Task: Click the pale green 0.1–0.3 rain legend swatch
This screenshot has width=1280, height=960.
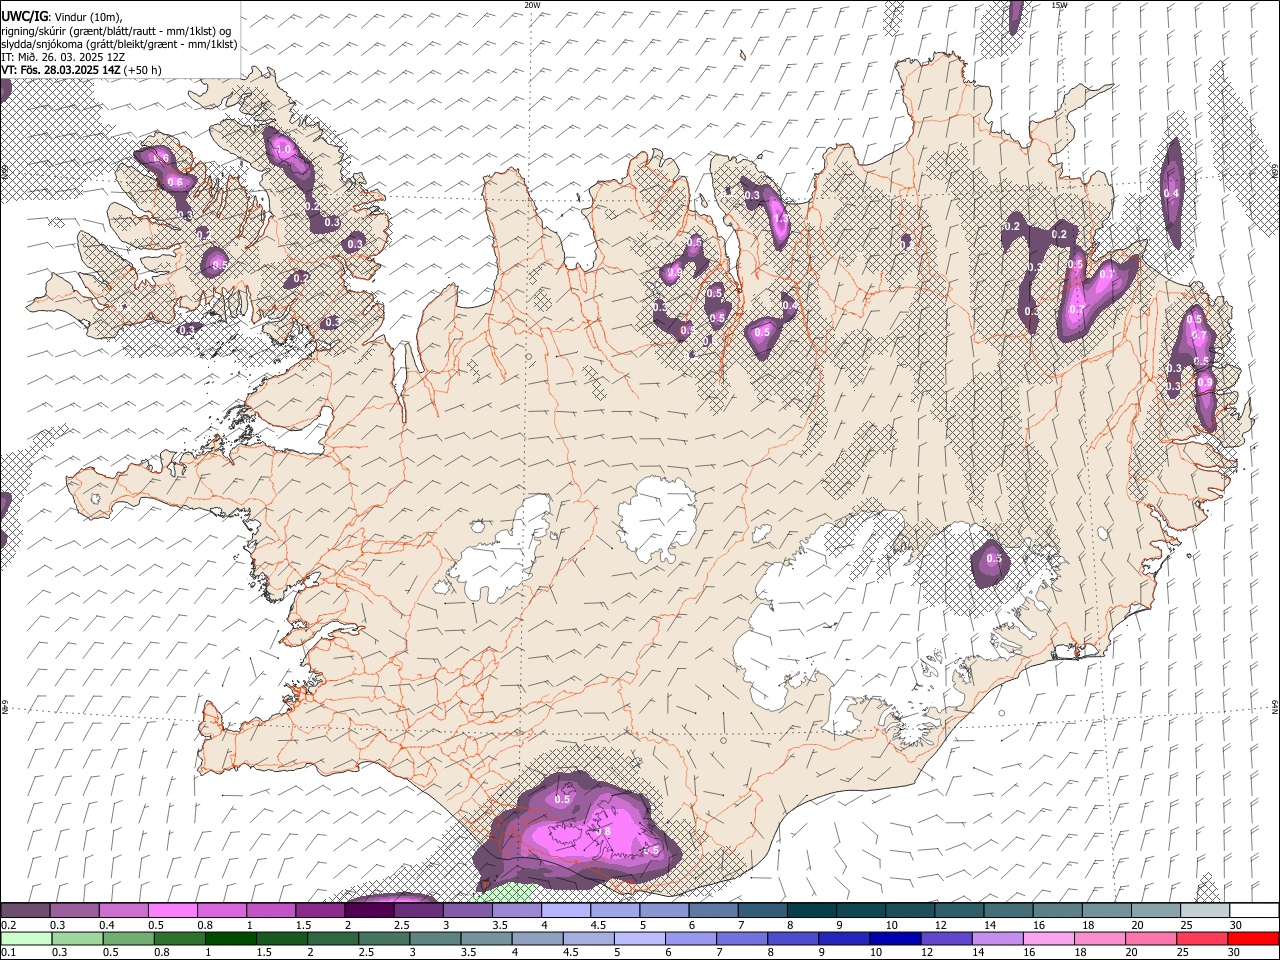Action: [x=25, y=939]
